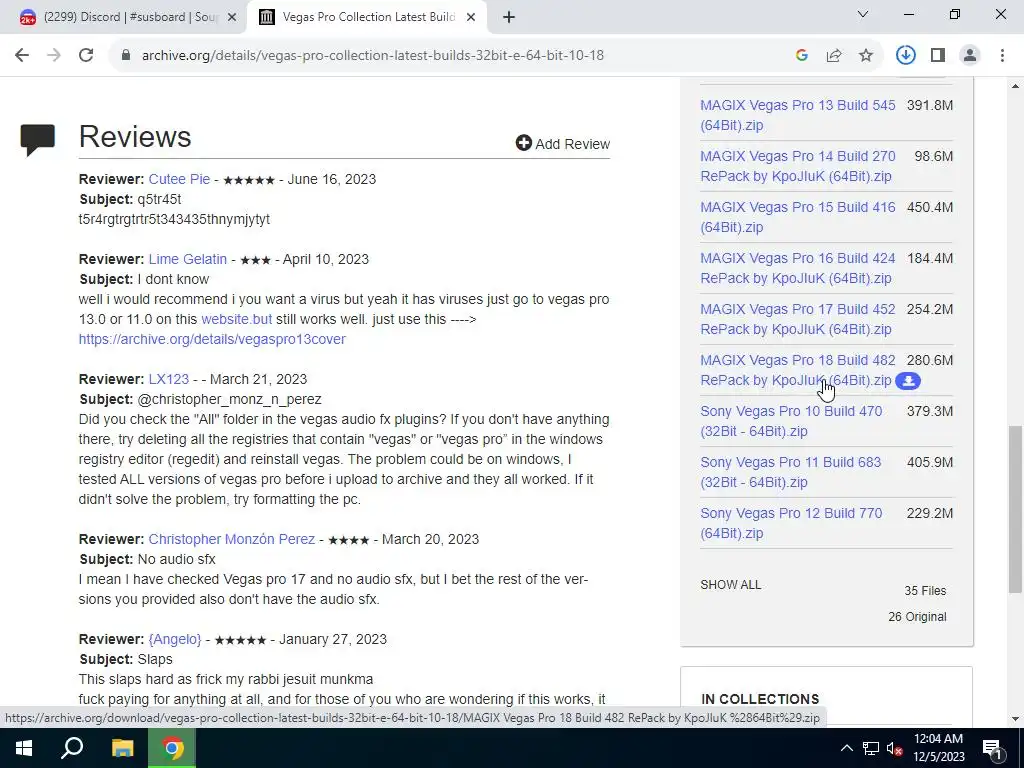Viewport: 1024px width, 768px height.
Task: Click the Reviews heading text
Action: [x=135, y=136]
